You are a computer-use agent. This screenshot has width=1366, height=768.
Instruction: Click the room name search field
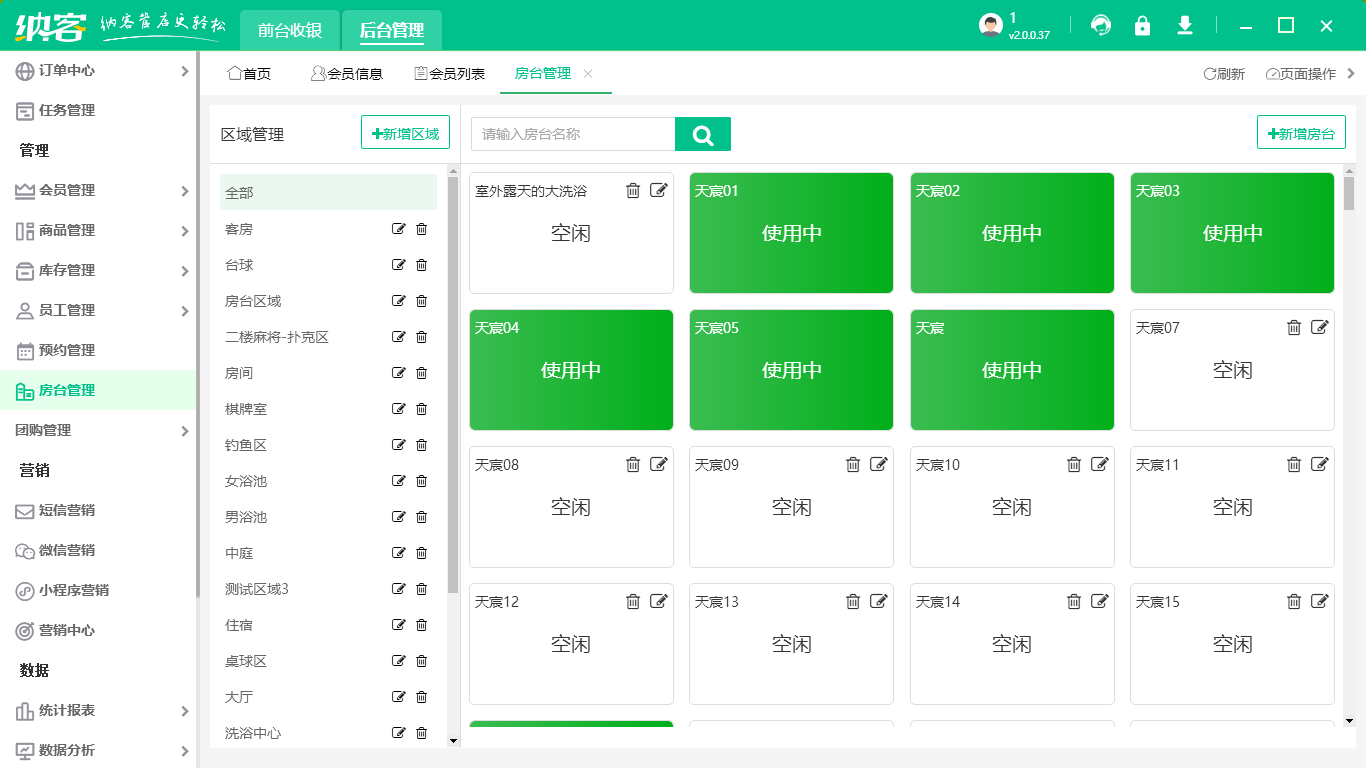coord(573,134)
